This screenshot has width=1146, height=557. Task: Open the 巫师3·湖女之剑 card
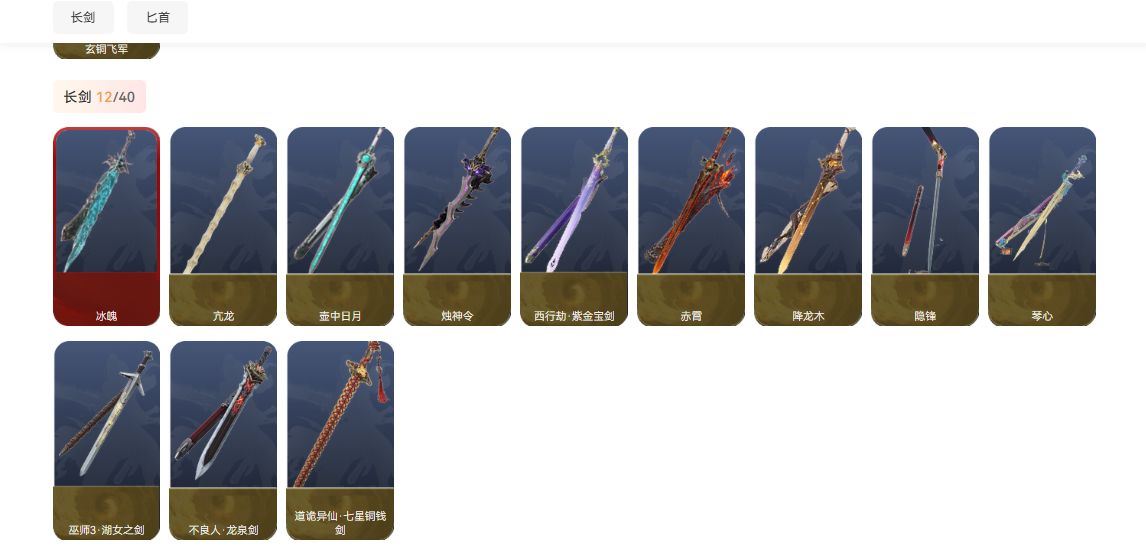[x=107, y=440]
